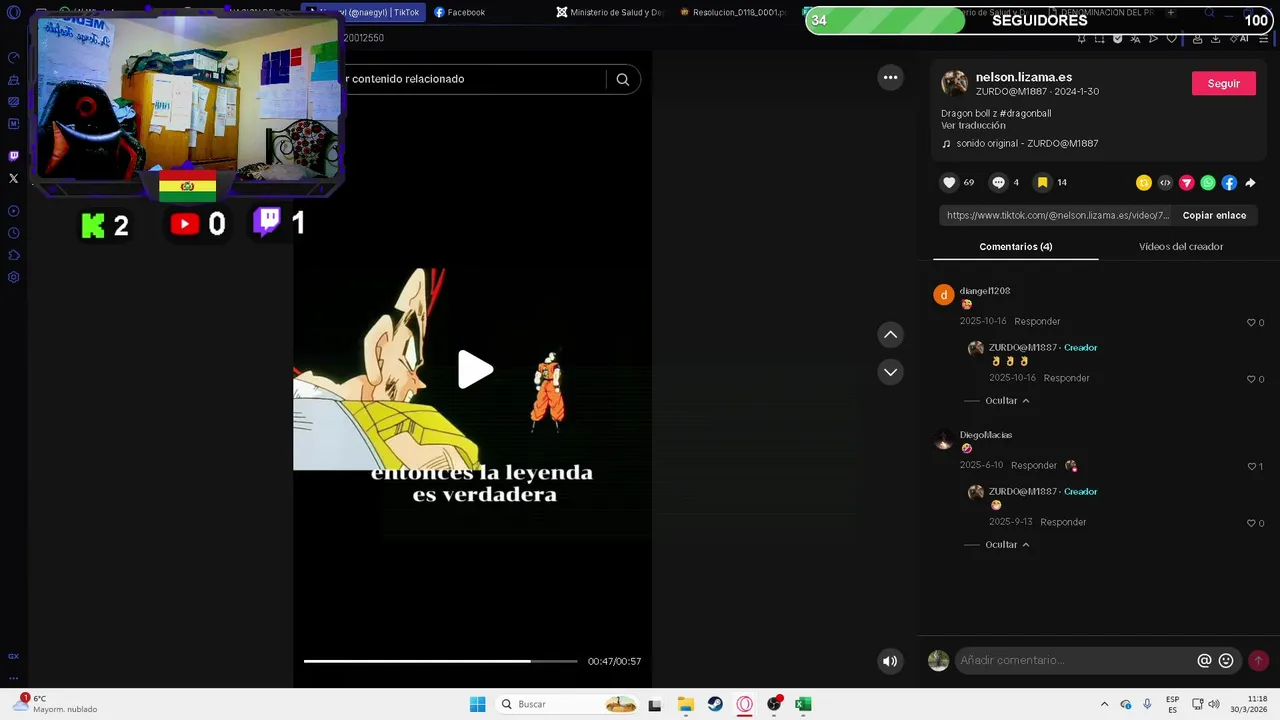Image resolution: width=1280 pixels, height=720 pixels.
Task: Click the Ver traducción link
Action: tap(973, 126)
